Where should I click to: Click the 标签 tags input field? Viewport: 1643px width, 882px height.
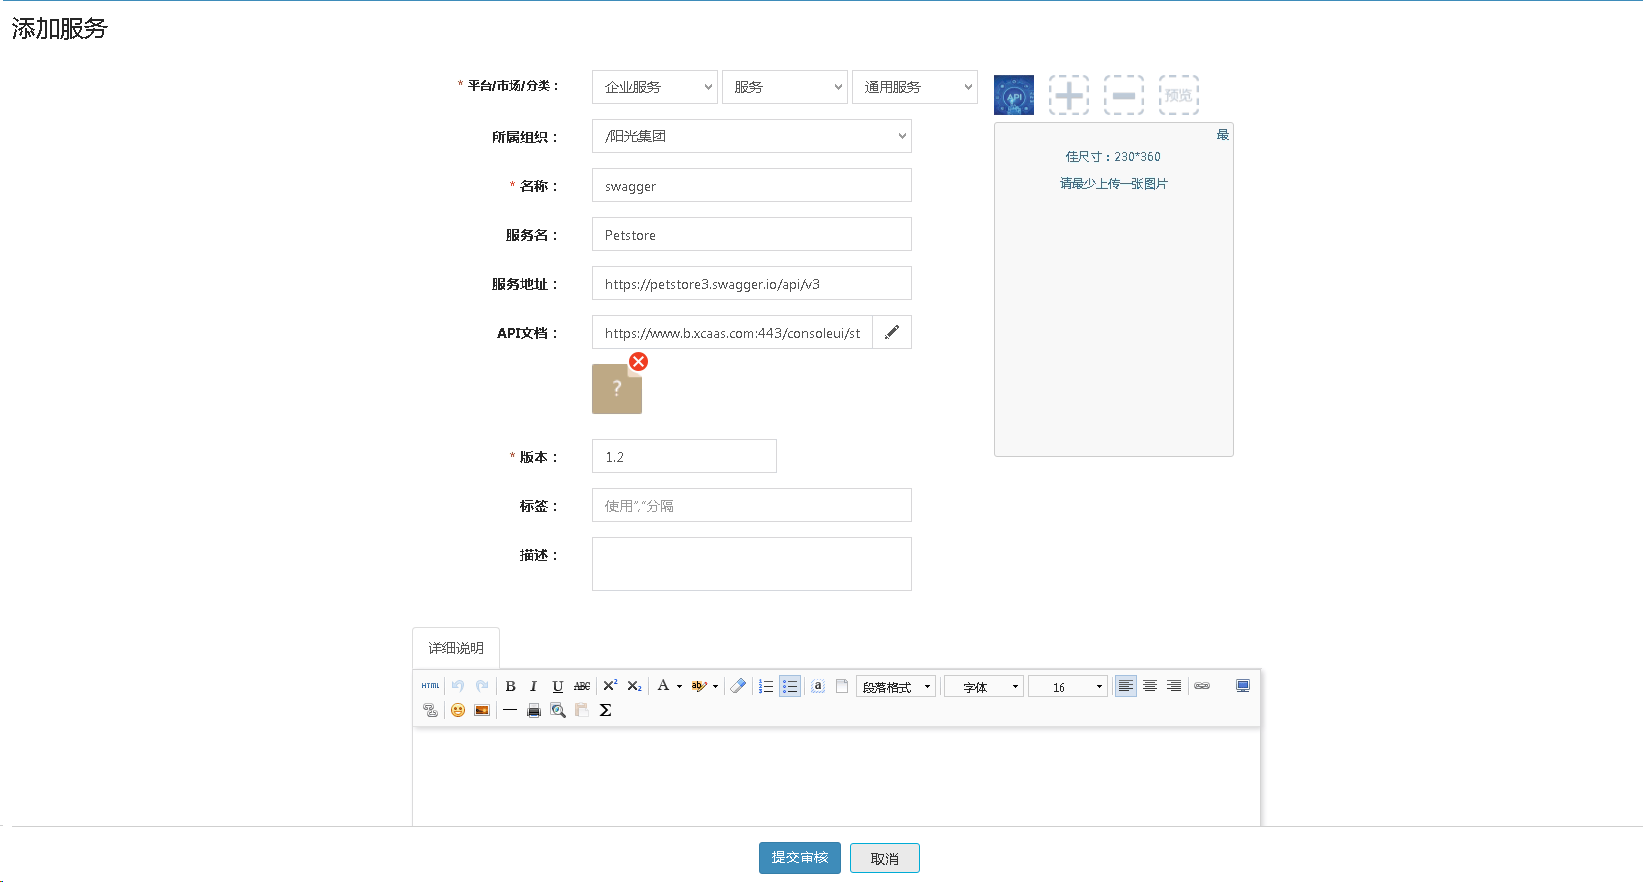tap(751, 506)
